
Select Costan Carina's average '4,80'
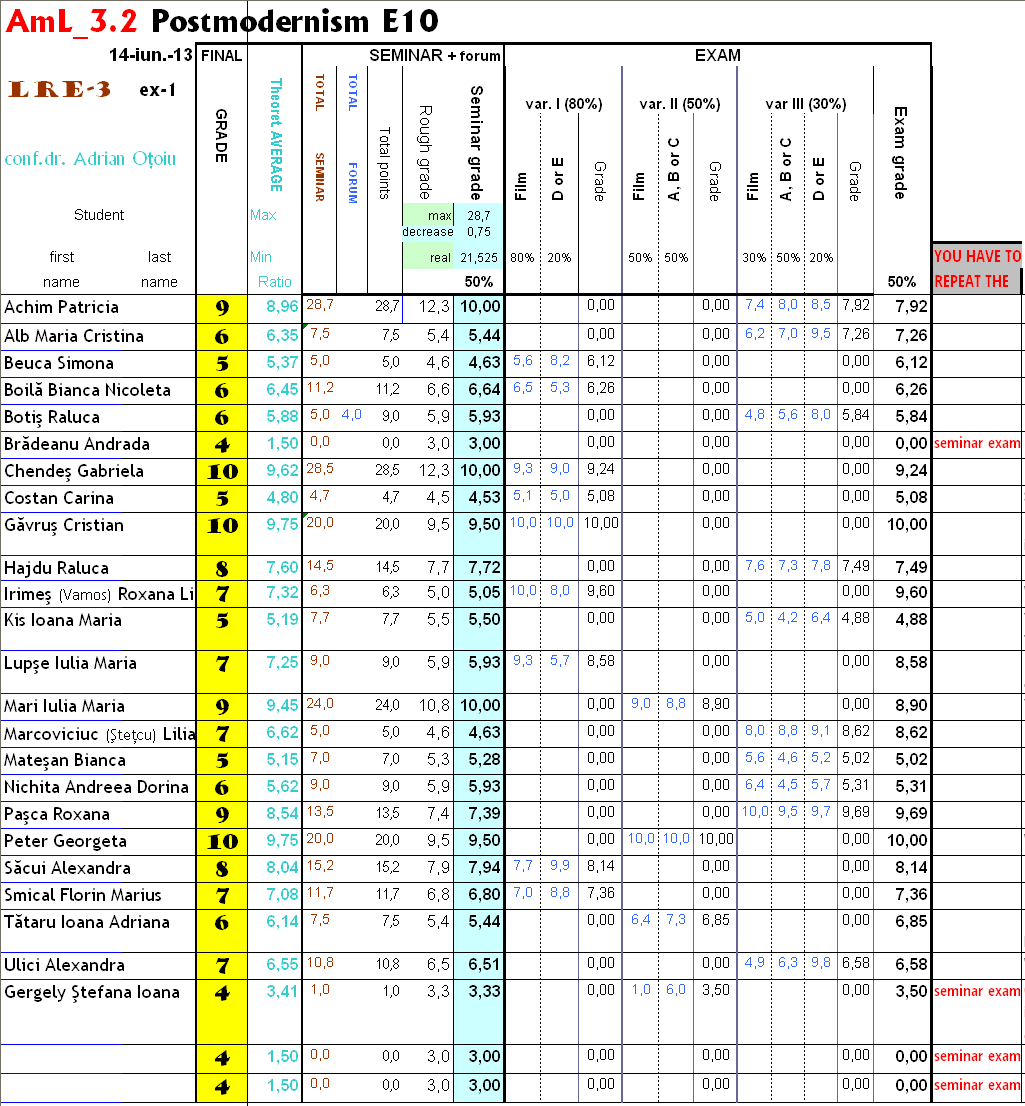[282, 497]
